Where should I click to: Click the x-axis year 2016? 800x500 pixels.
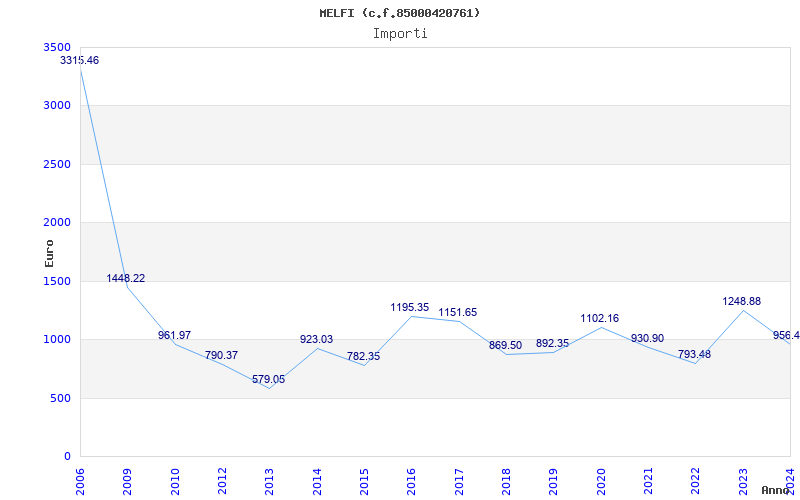click(412, 481)
